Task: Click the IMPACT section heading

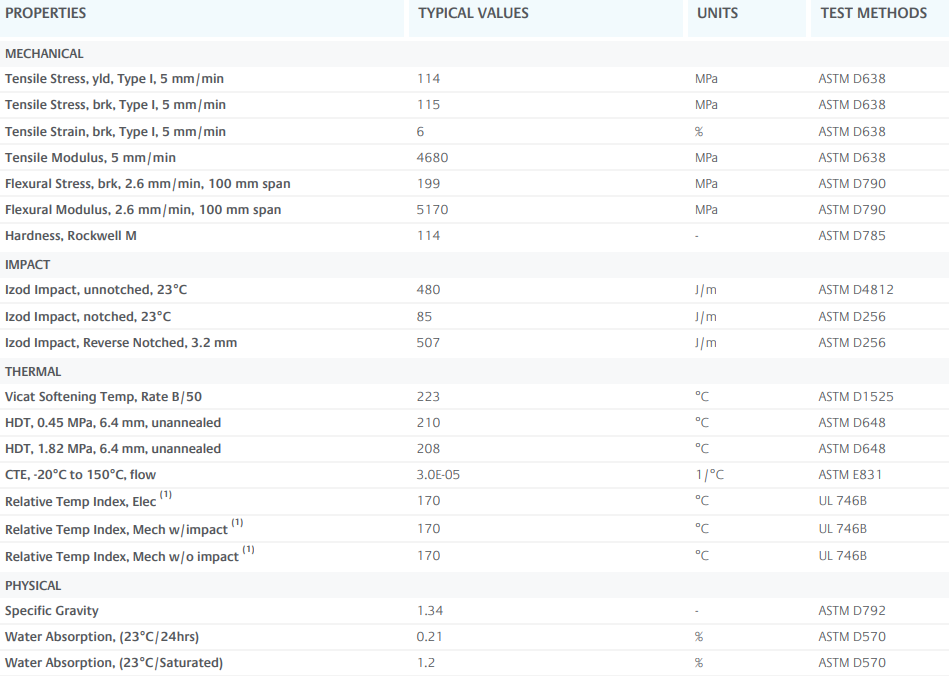Action: [x=27, y=265]
